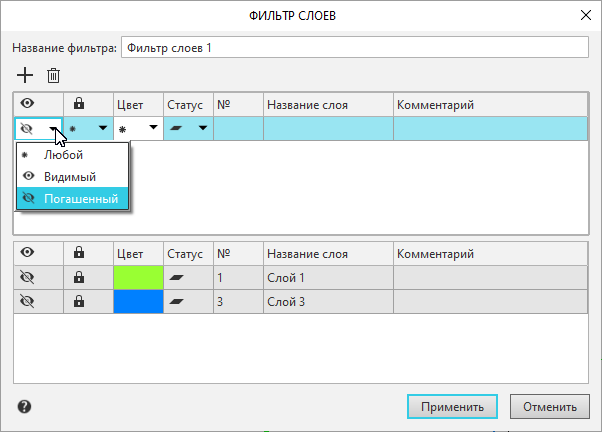
Task: Expand the Цвет filter dropdown
Action: coord(153,128)
